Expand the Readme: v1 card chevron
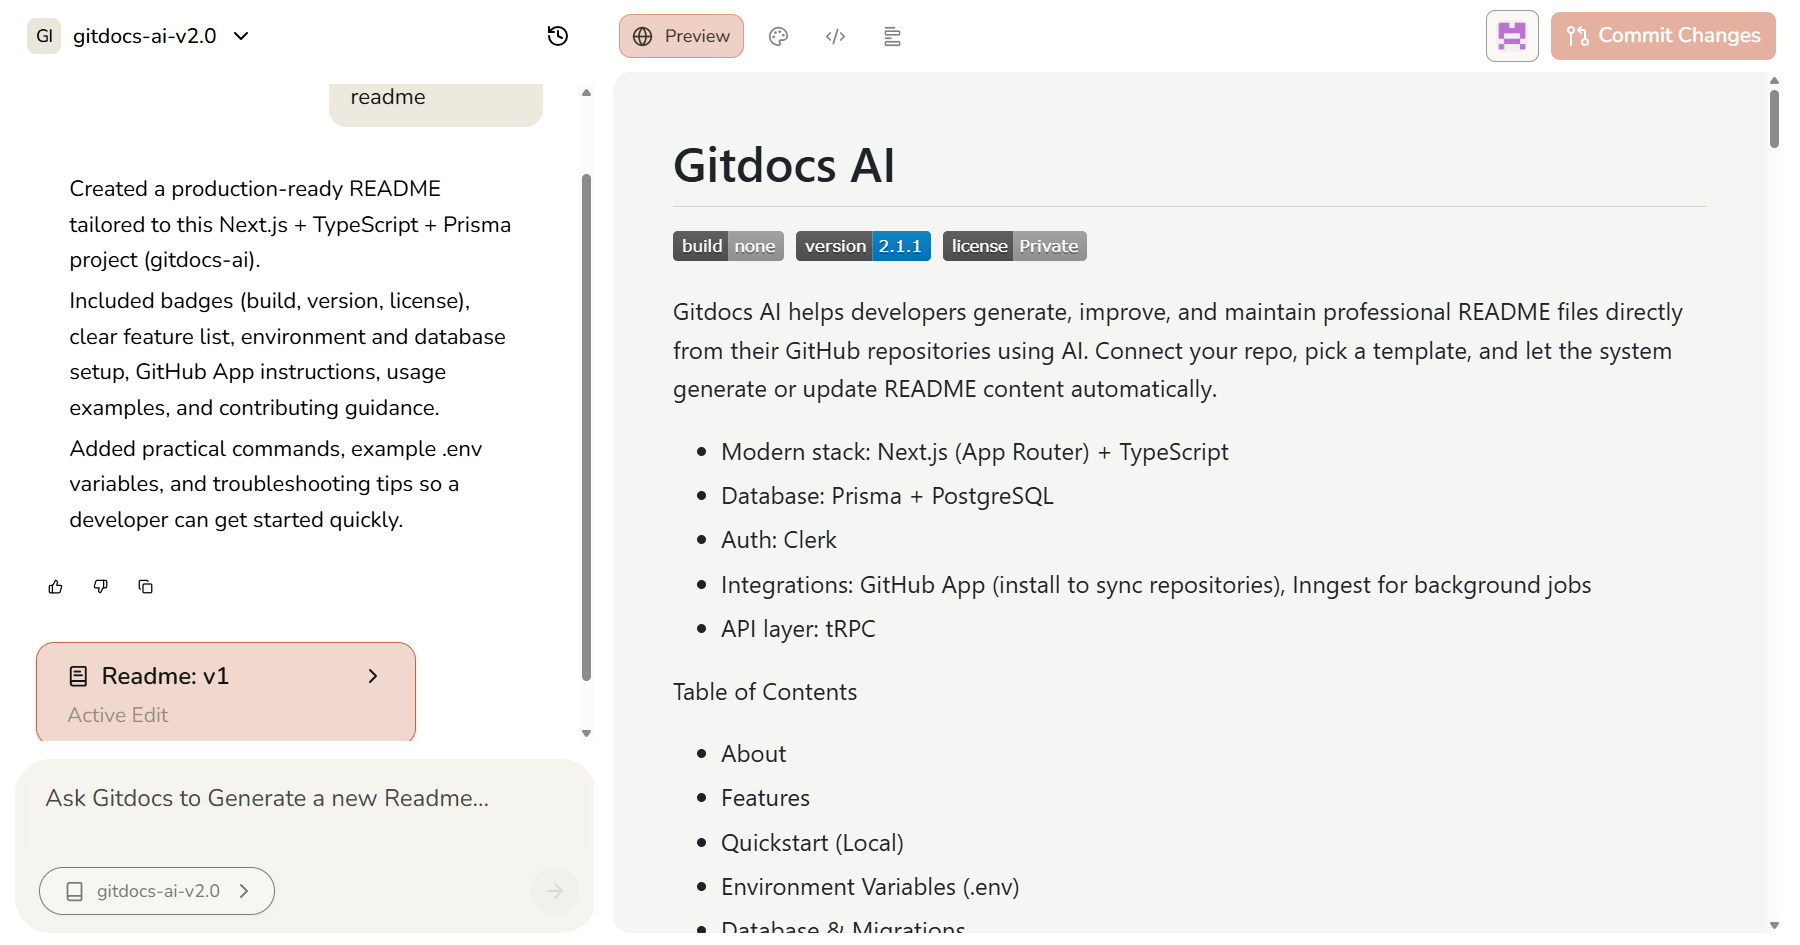 (373, 676)
